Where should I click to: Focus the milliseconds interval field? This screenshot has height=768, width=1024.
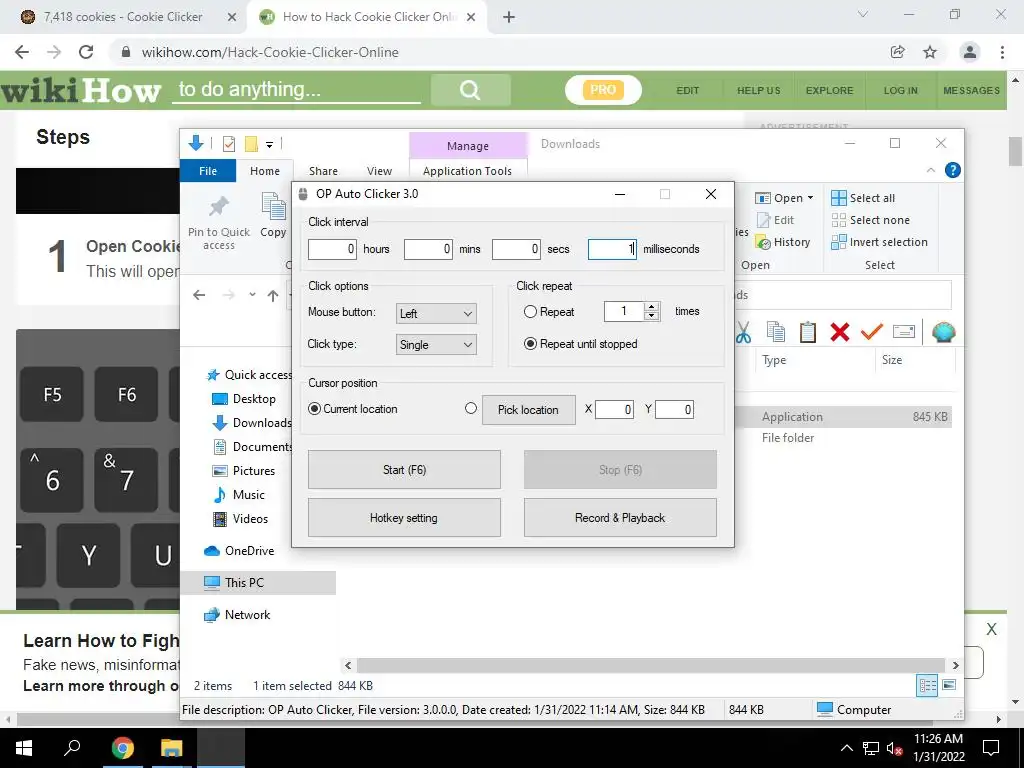(x=612, y=249)
